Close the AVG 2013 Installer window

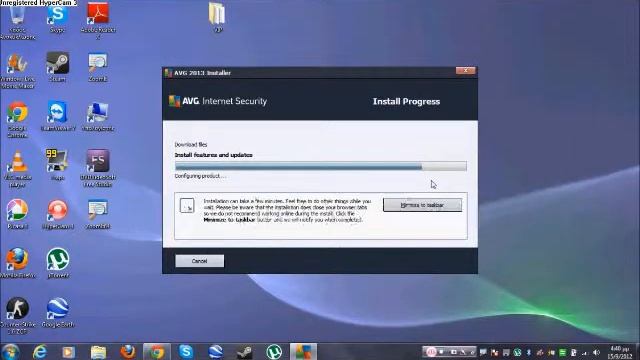(x=465, y=71)
